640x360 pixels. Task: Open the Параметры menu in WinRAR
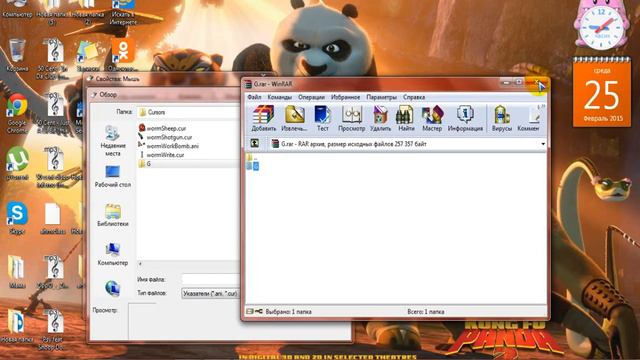tap(381, 97)
